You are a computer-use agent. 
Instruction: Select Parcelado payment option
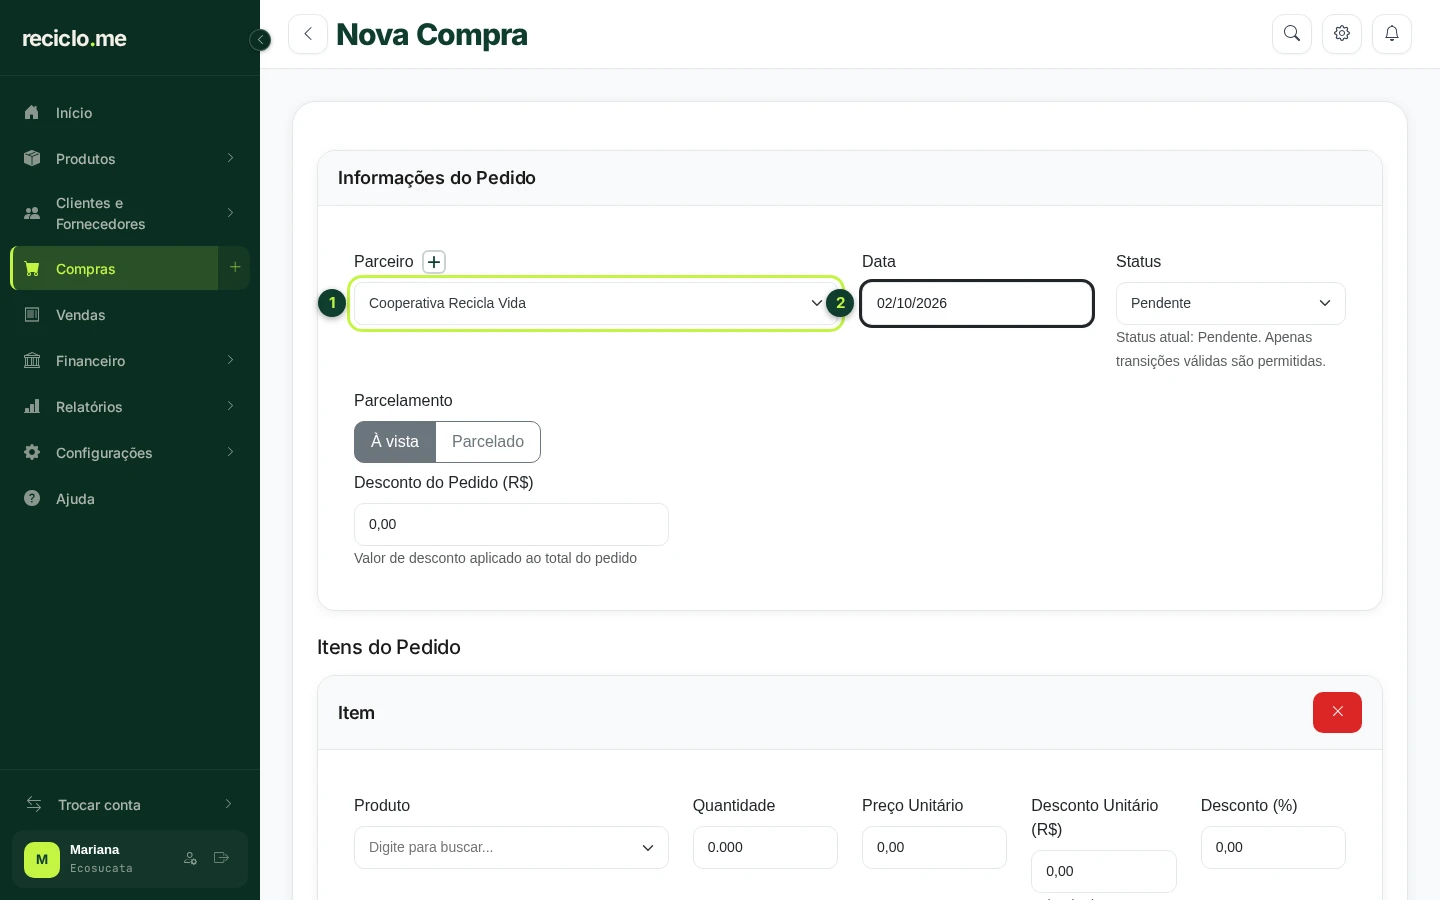coord(488,442)
